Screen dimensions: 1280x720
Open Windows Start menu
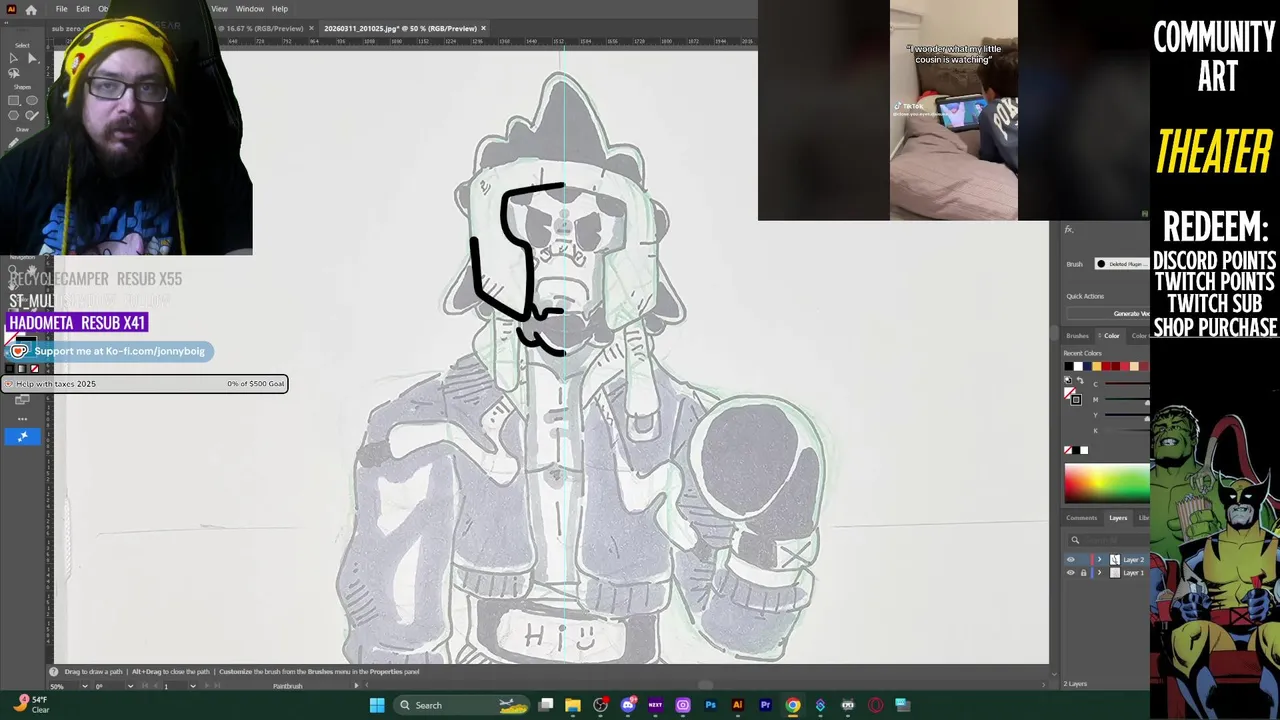(x=377, y=705)
